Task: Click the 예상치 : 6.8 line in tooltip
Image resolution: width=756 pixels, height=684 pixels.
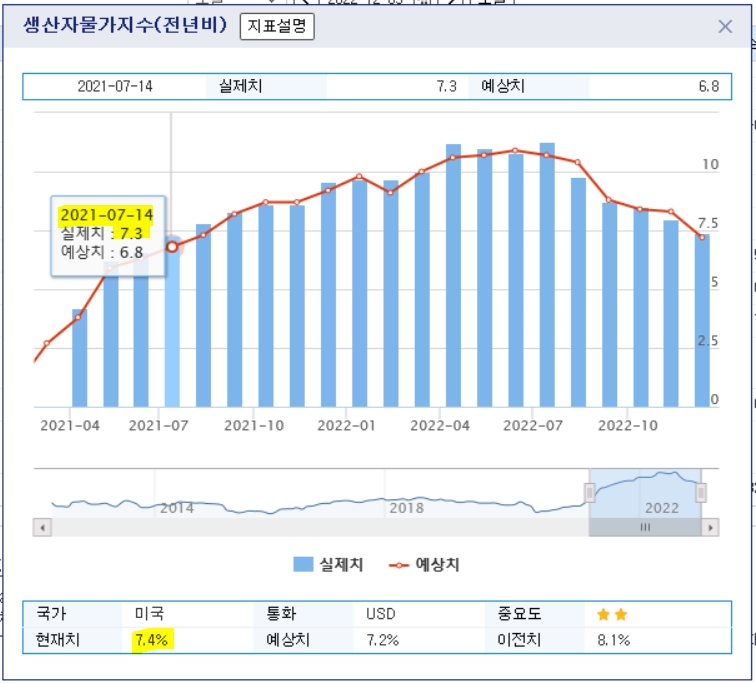Action: (102, 252)
